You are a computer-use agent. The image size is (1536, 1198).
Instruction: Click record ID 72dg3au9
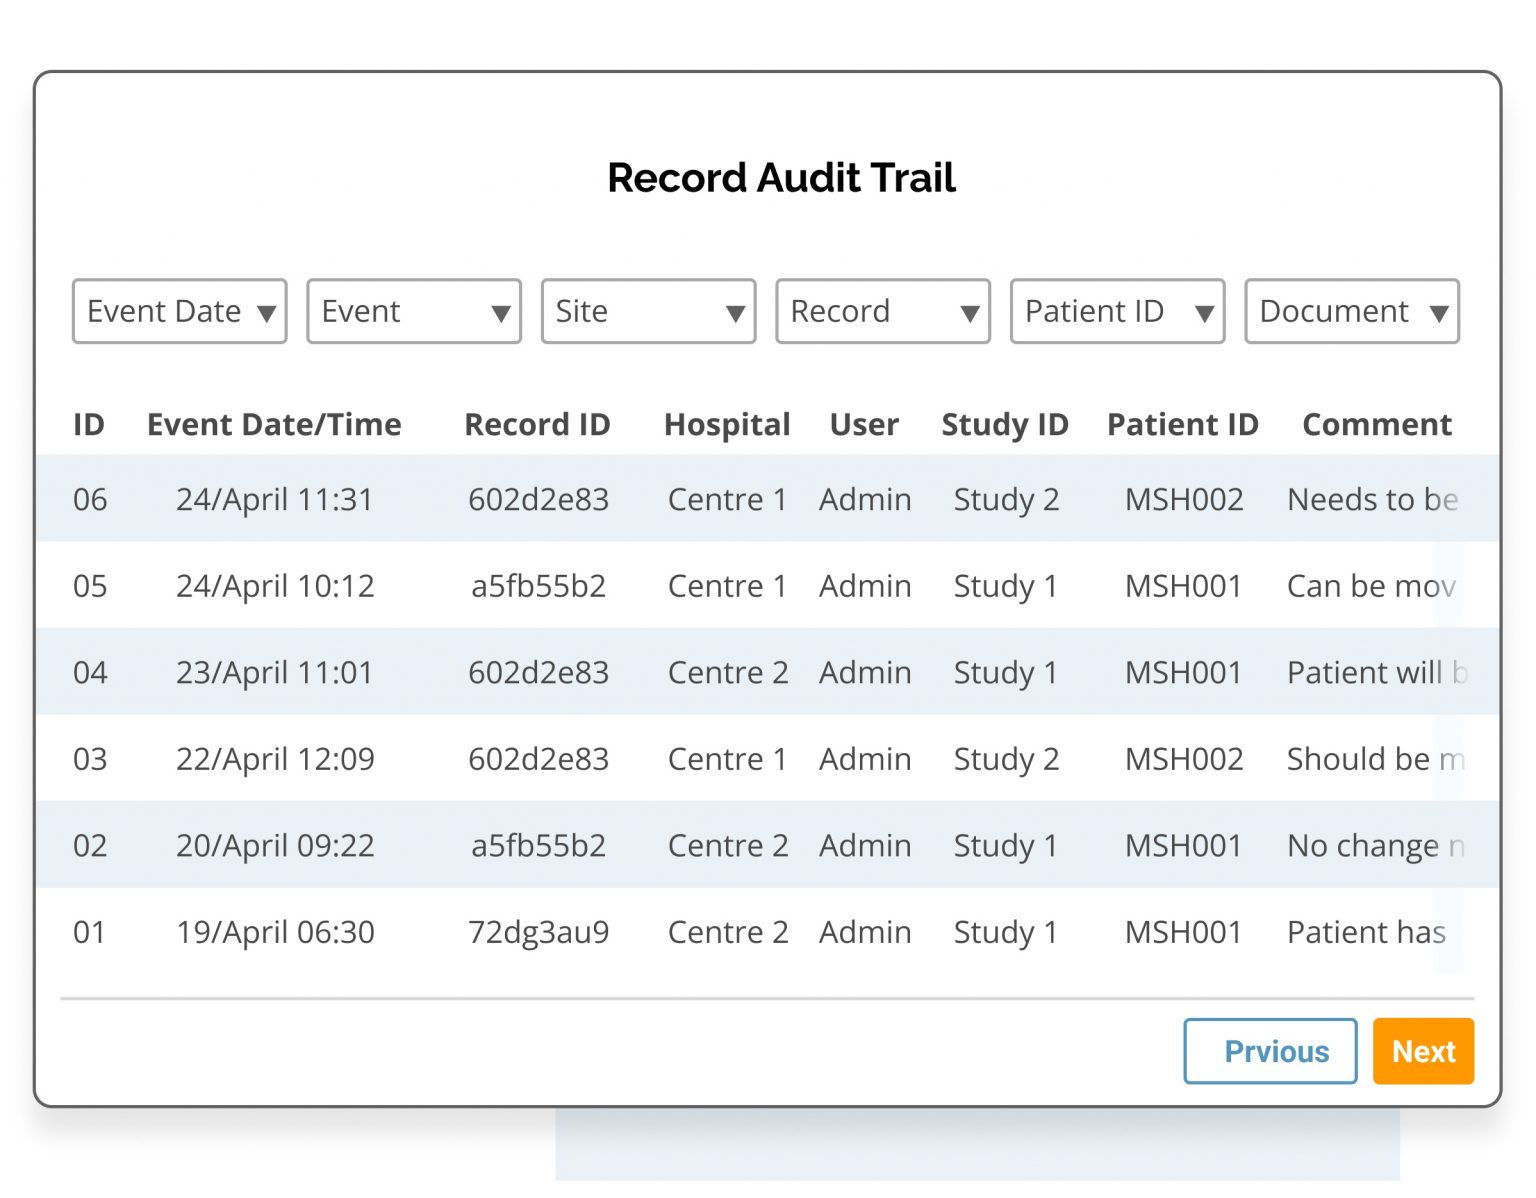pos(538,932)
